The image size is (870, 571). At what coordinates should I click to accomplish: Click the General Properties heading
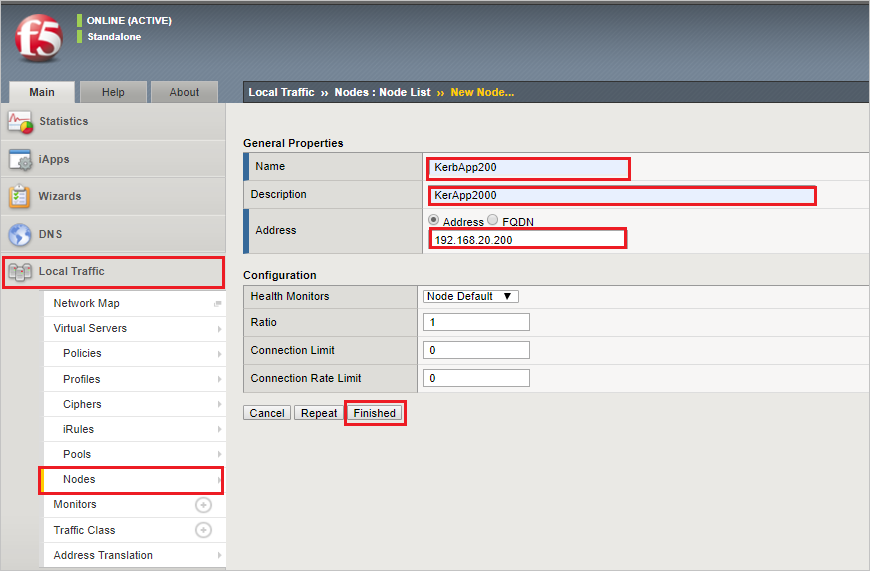(293, 143)
